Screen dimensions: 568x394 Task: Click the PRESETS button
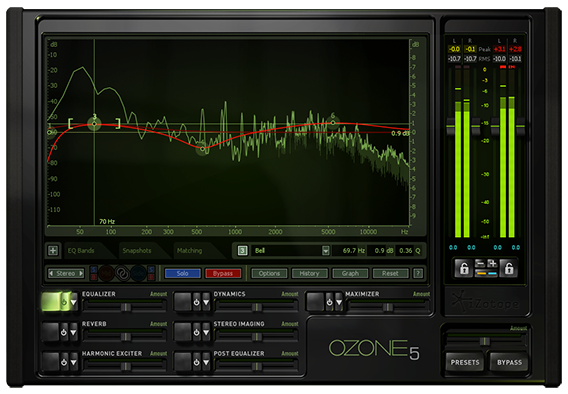(465, 362)
